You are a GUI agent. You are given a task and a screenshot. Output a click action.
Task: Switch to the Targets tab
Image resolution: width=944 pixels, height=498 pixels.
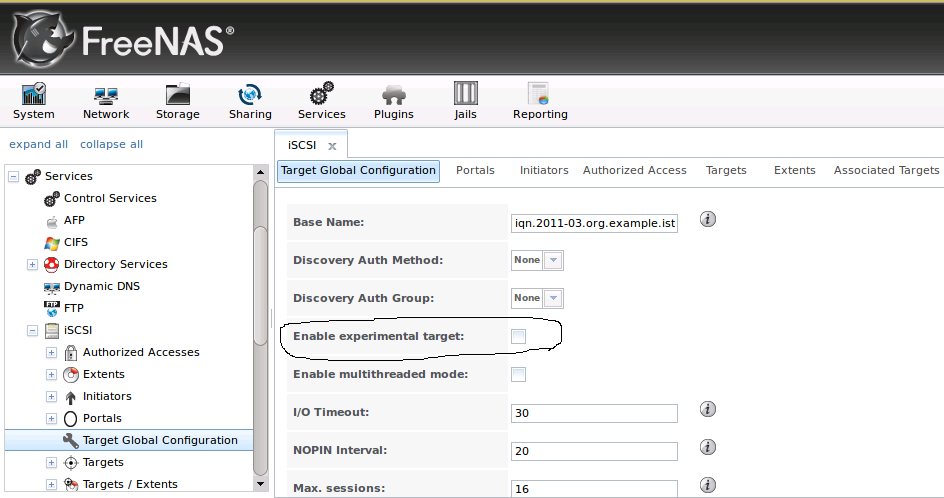pos(726,170)
